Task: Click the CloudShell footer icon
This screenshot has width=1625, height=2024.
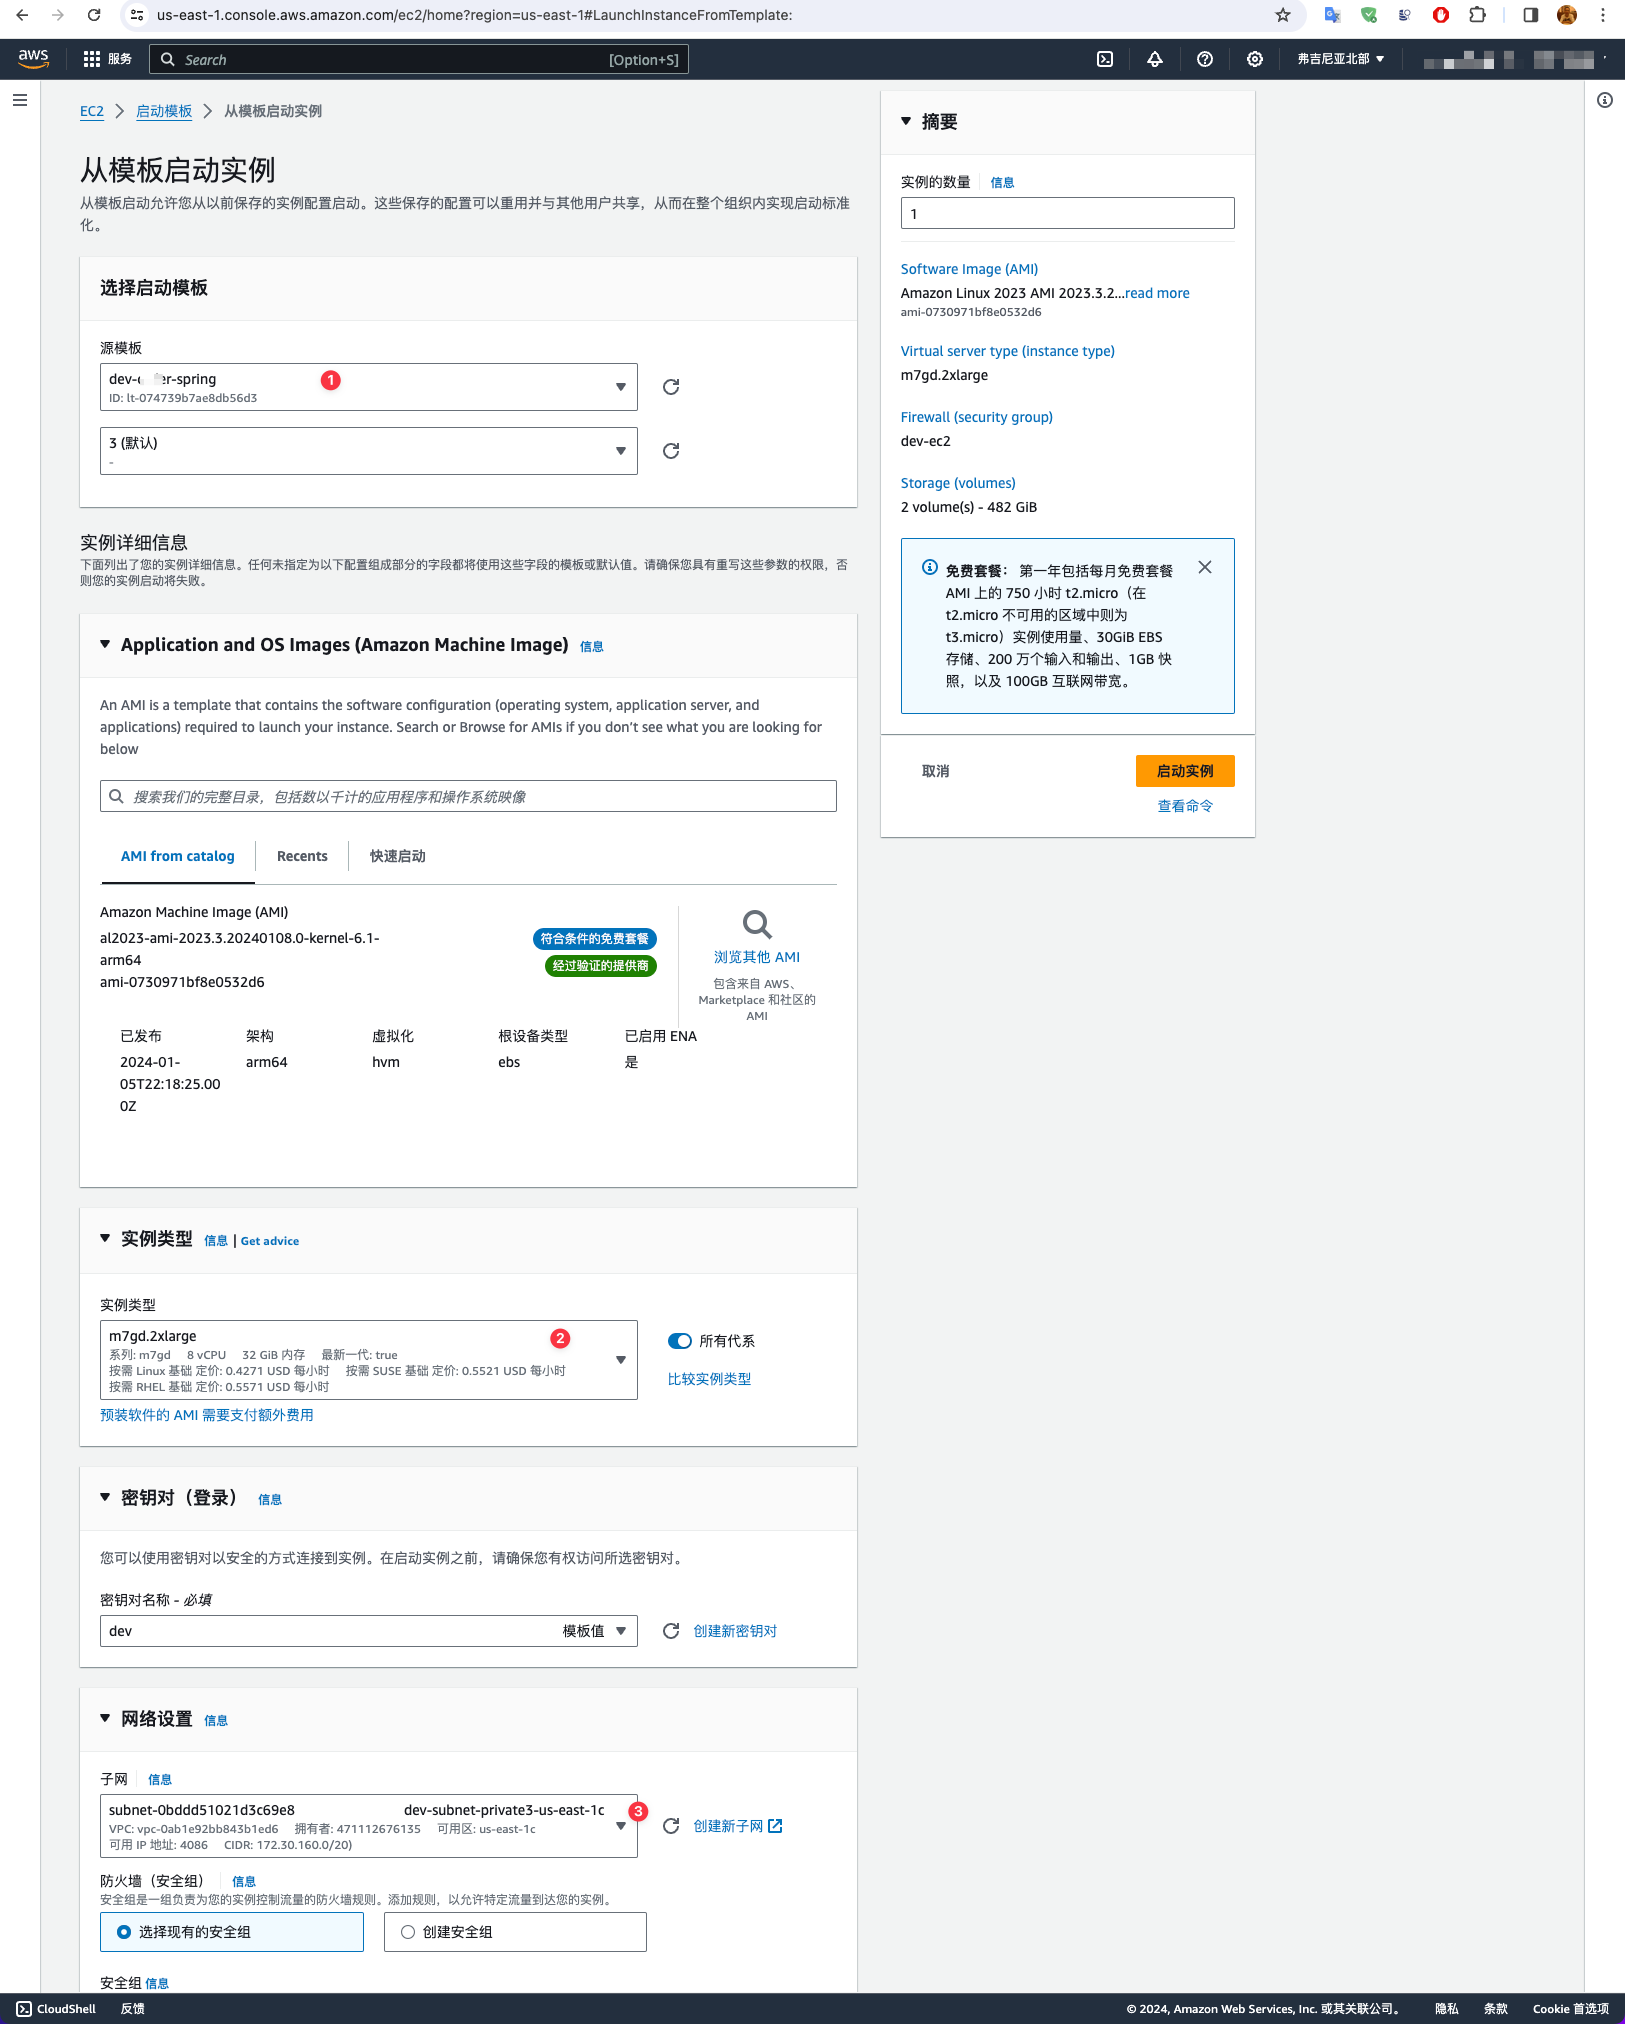Action: coord(24,2009)
